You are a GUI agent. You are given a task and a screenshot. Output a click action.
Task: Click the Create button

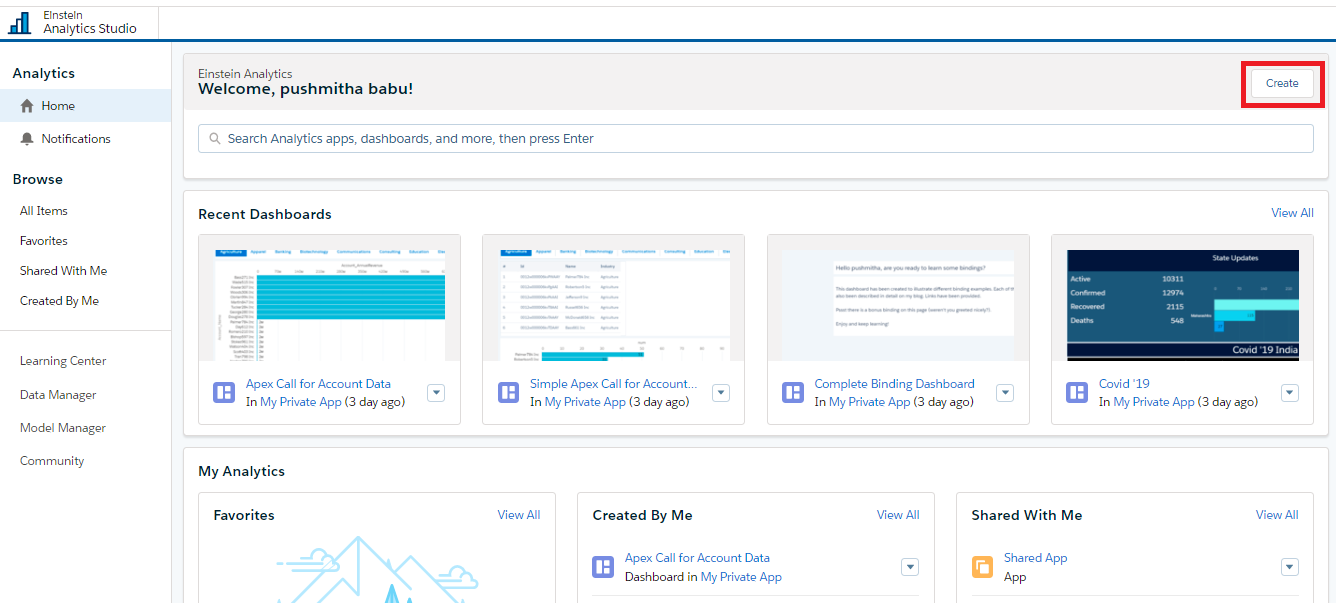(x=1282, y=84)
